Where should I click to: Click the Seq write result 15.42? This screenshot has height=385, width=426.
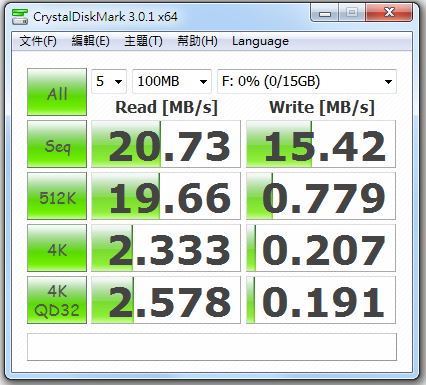[321, 144]
